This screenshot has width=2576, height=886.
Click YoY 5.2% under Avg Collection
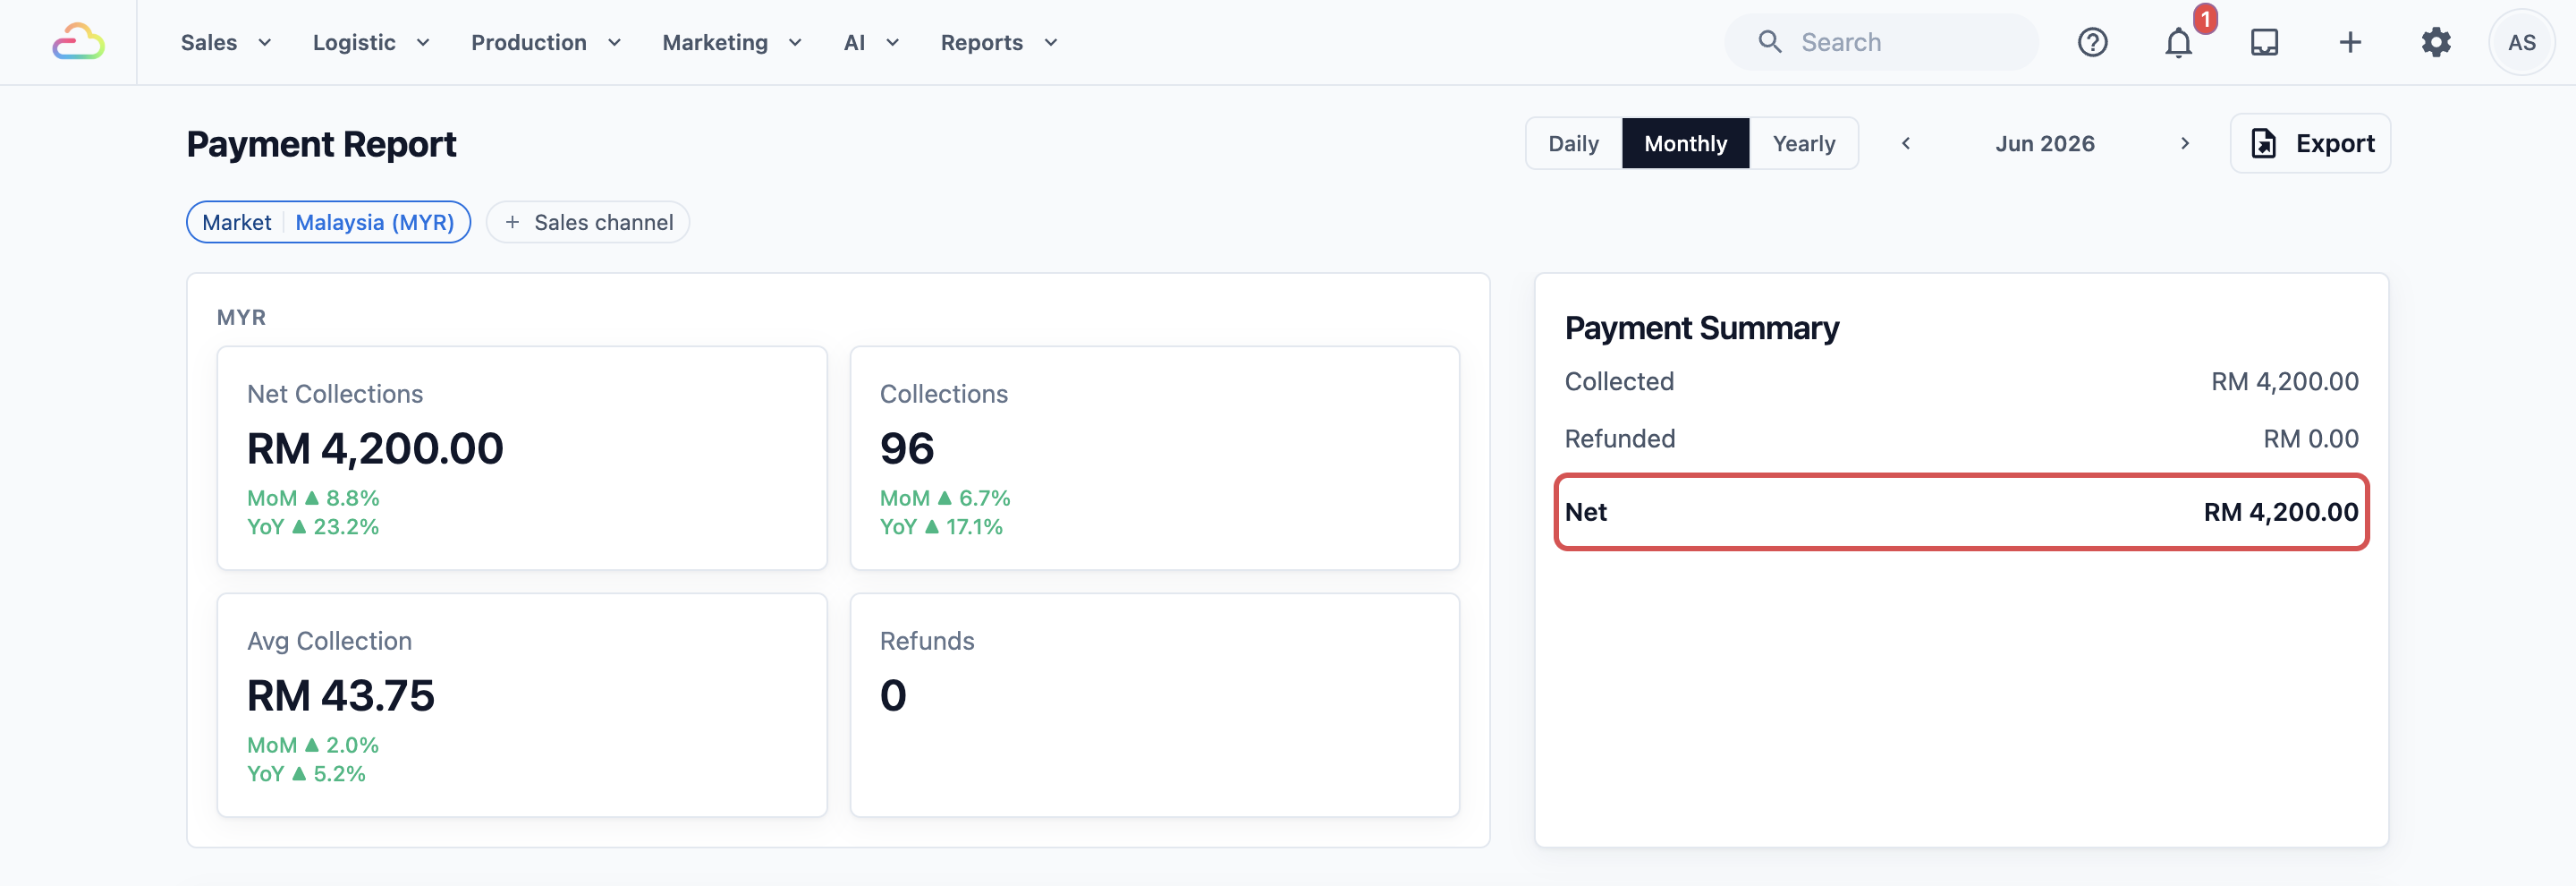[x=306, y=773]
